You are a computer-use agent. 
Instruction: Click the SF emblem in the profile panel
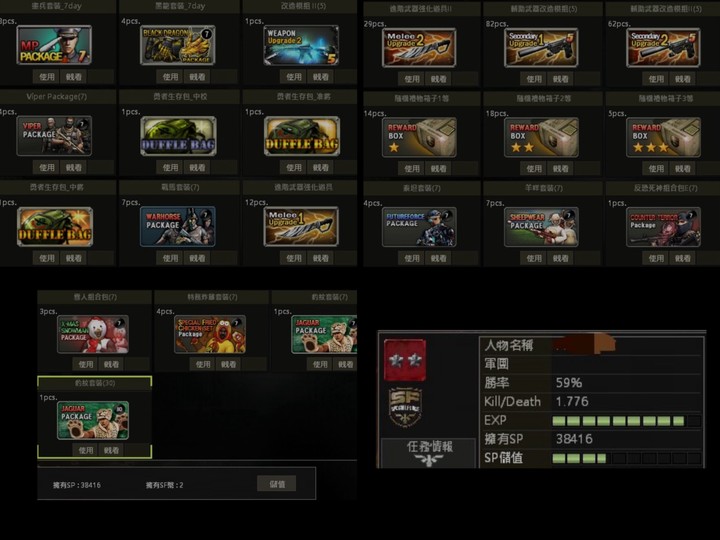[405, 407]
